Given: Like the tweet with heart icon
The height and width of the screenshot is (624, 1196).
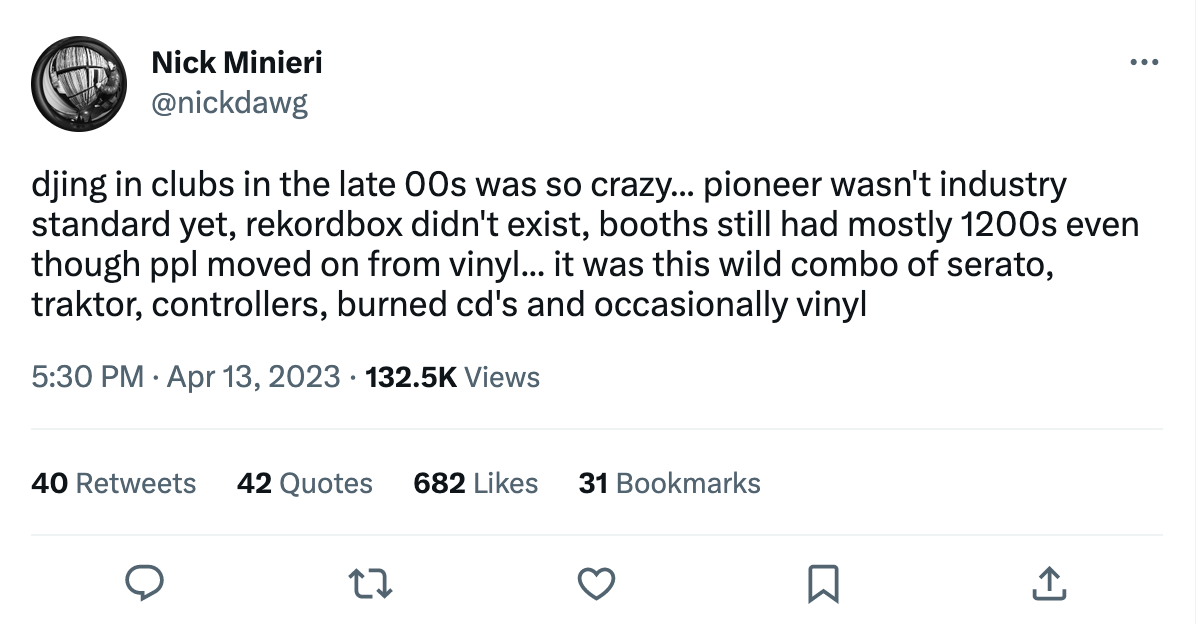Looking at the screenshot, I should click(597, 582).
